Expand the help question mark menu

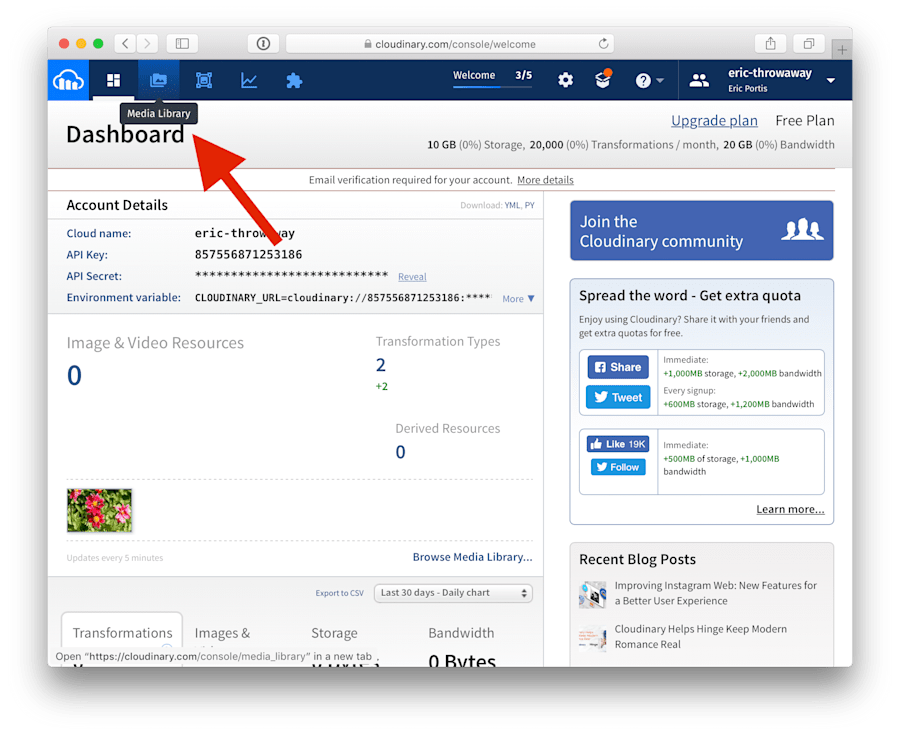[x=648, y=80]
